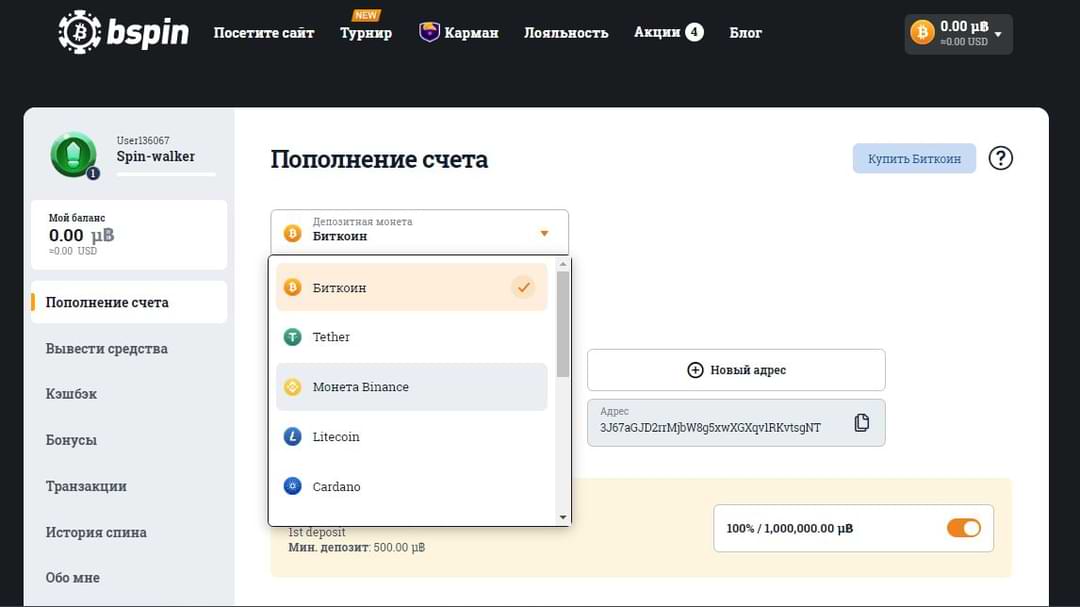Click the Новый адрес button
The width and height of the screenshot is (1080, 607).
tap(736, 370)
